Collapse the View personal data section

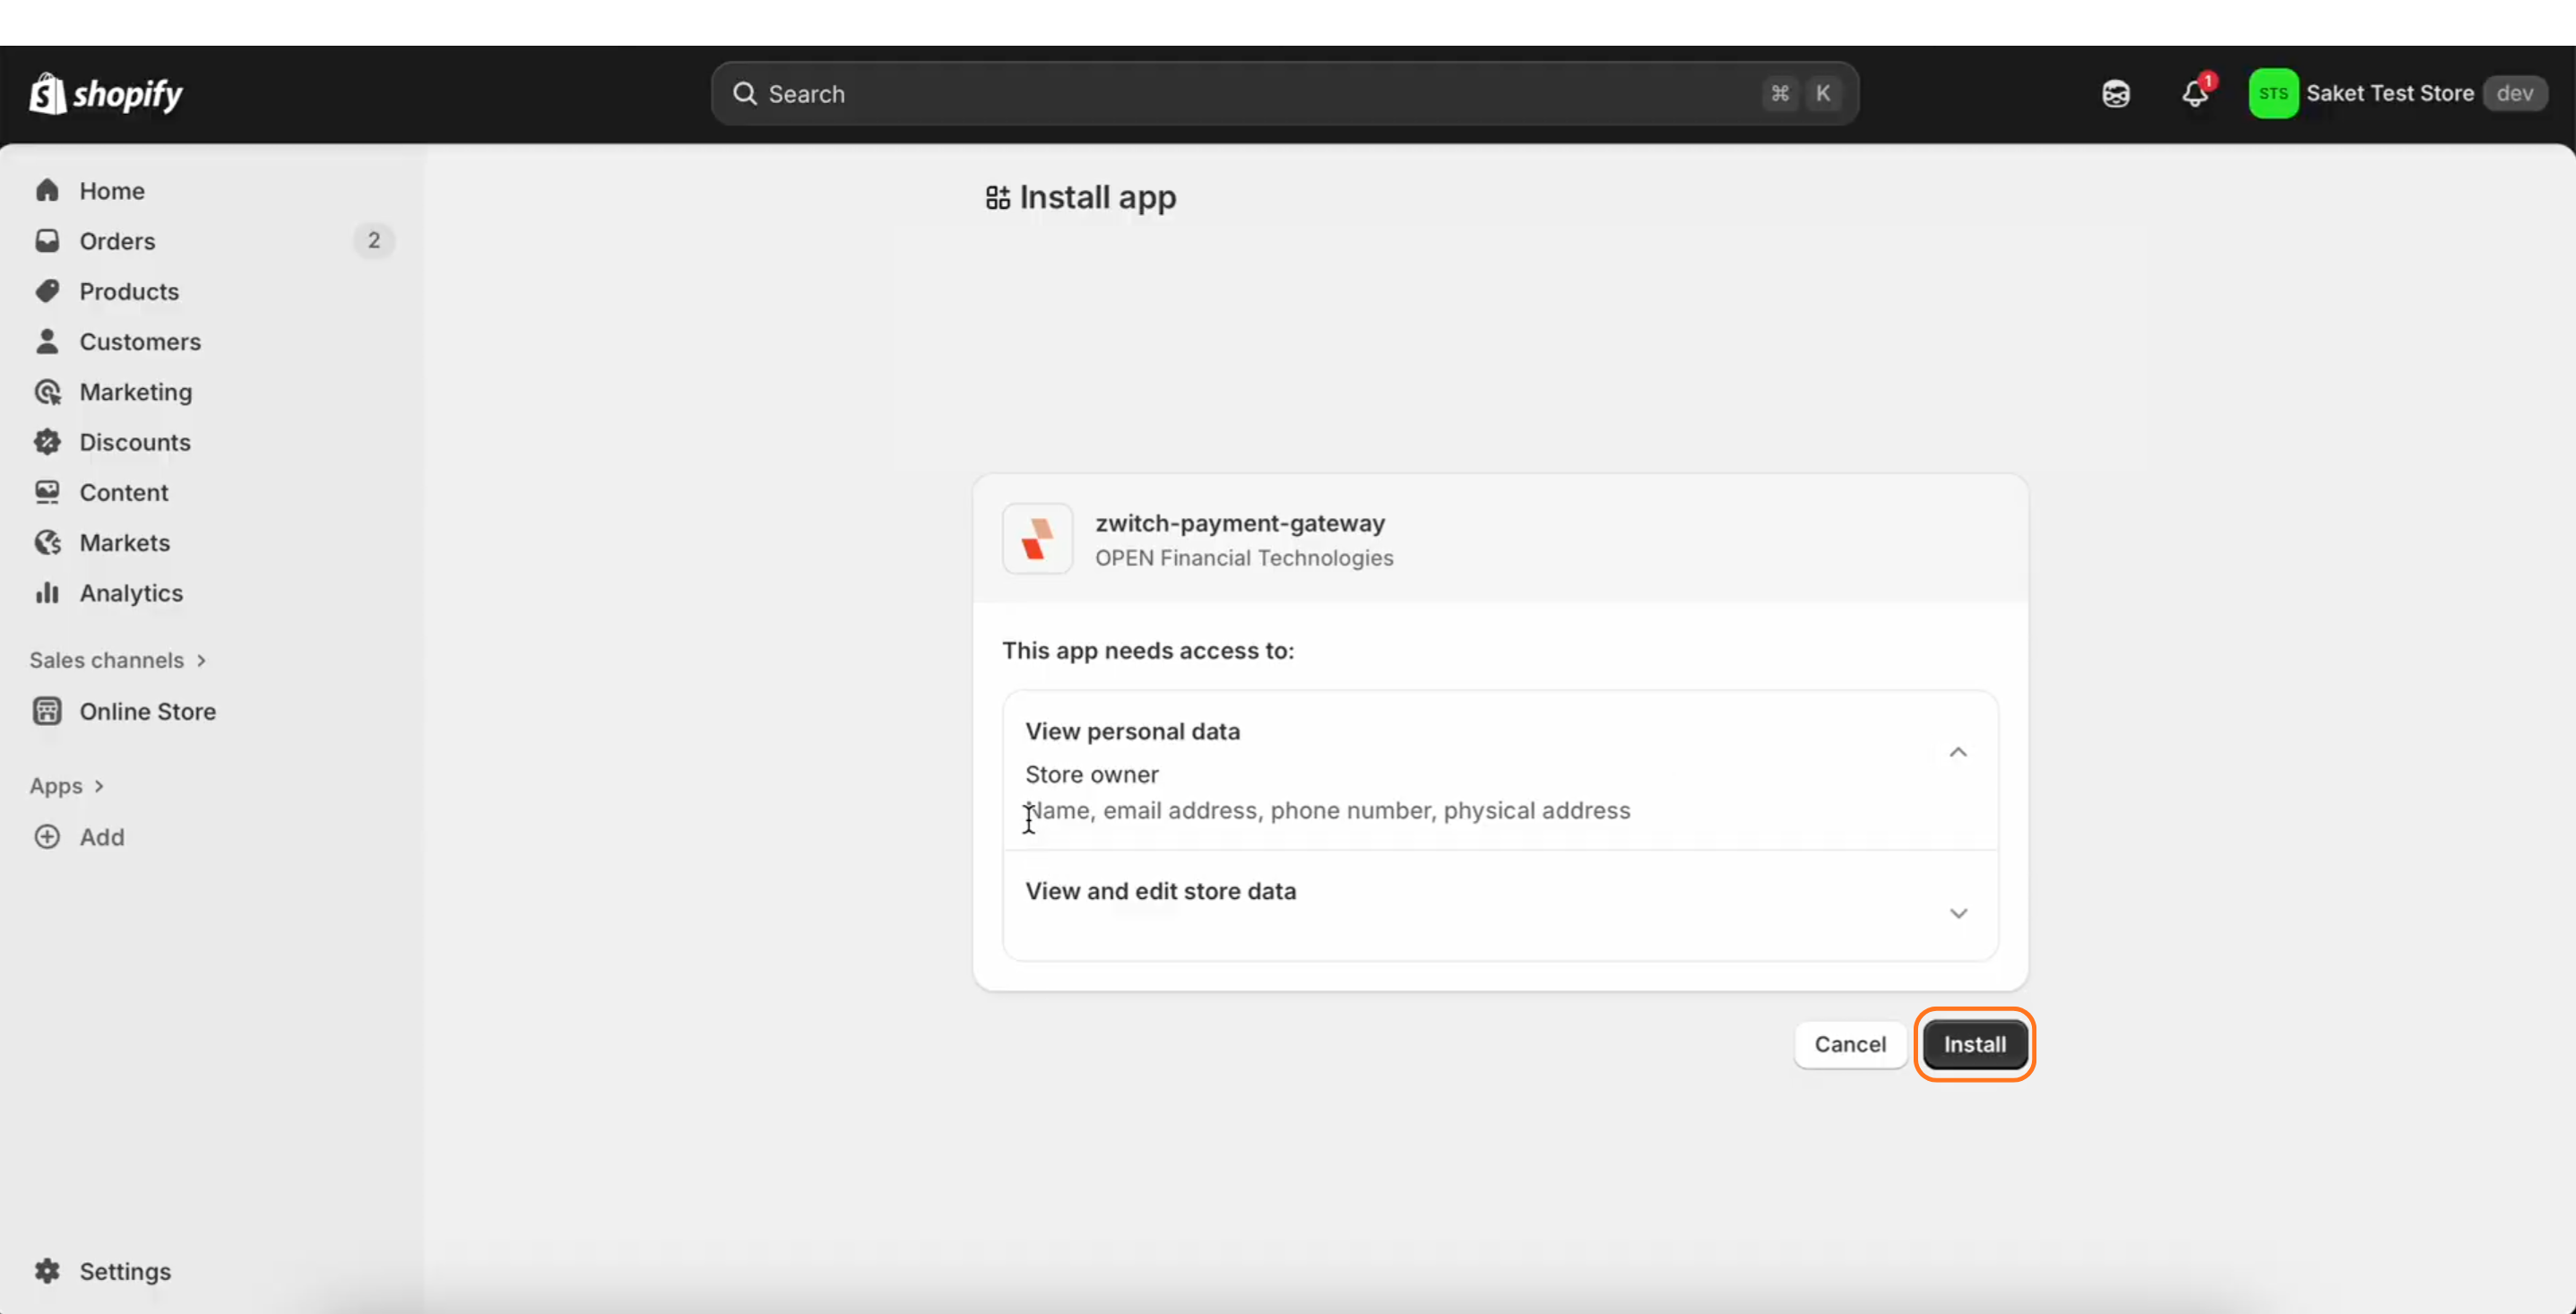[1957, 752]
